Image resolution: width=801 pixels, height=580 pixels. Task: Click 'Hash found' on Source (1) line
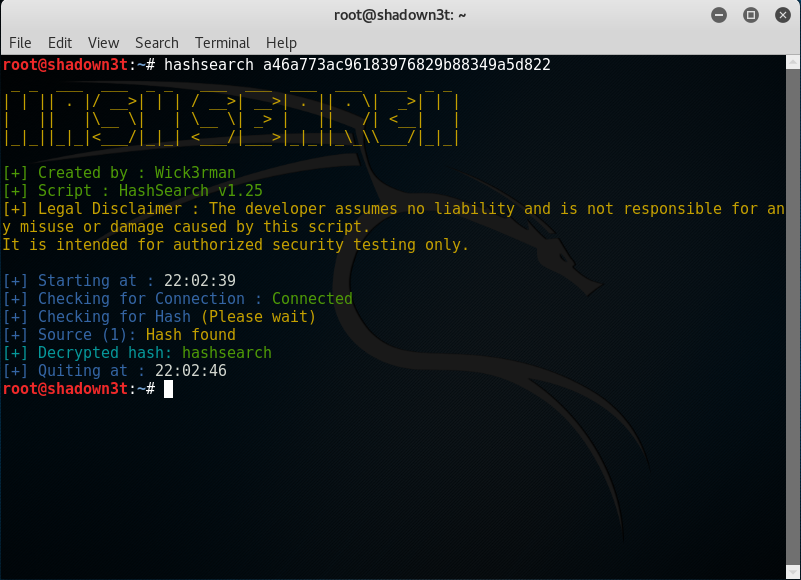pos(191,335)
